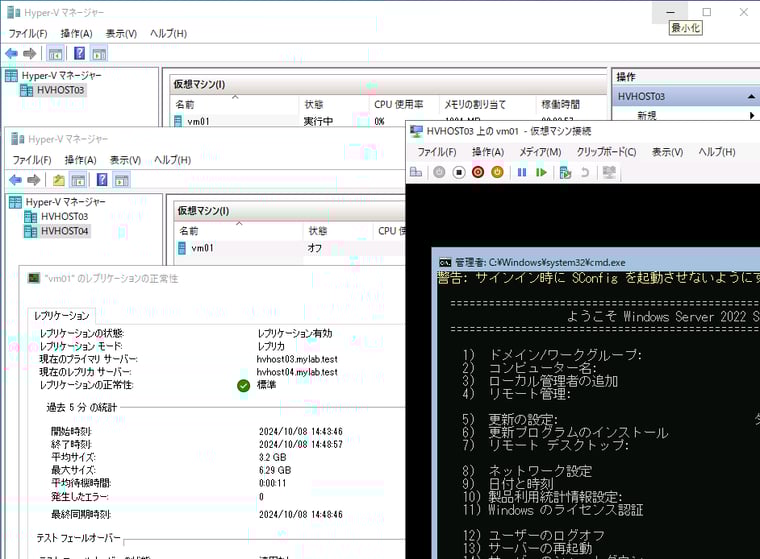This screenshot has height=559, width=760.
Task: Click the green 標準 replication health check icon
Action: (243, 385)
